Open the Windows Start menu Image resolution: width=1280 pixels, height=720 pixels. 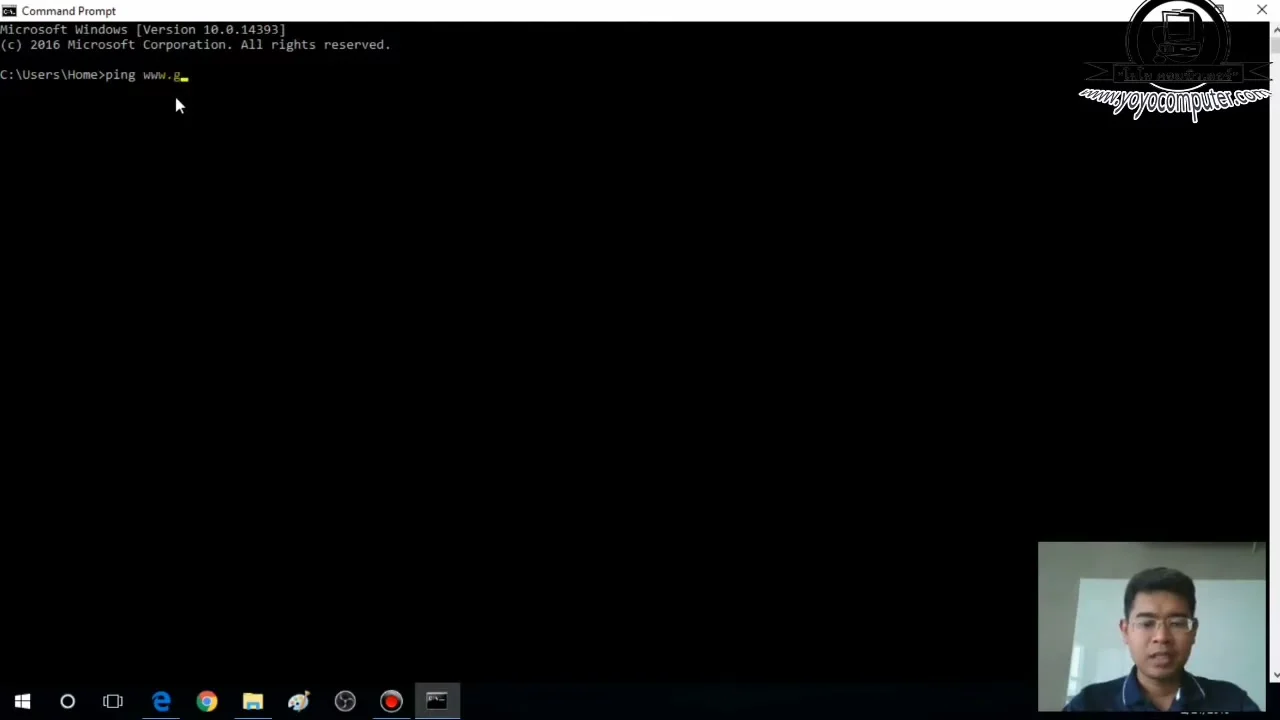22,701
